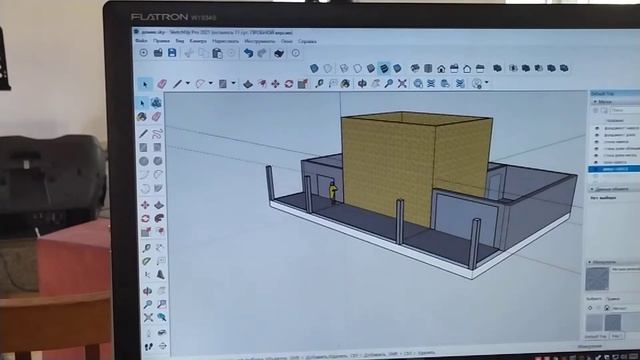This screenshot has width=640, height=360.
Task: Select the highlighted blue tag row
Action: click(x=614, y=169)
